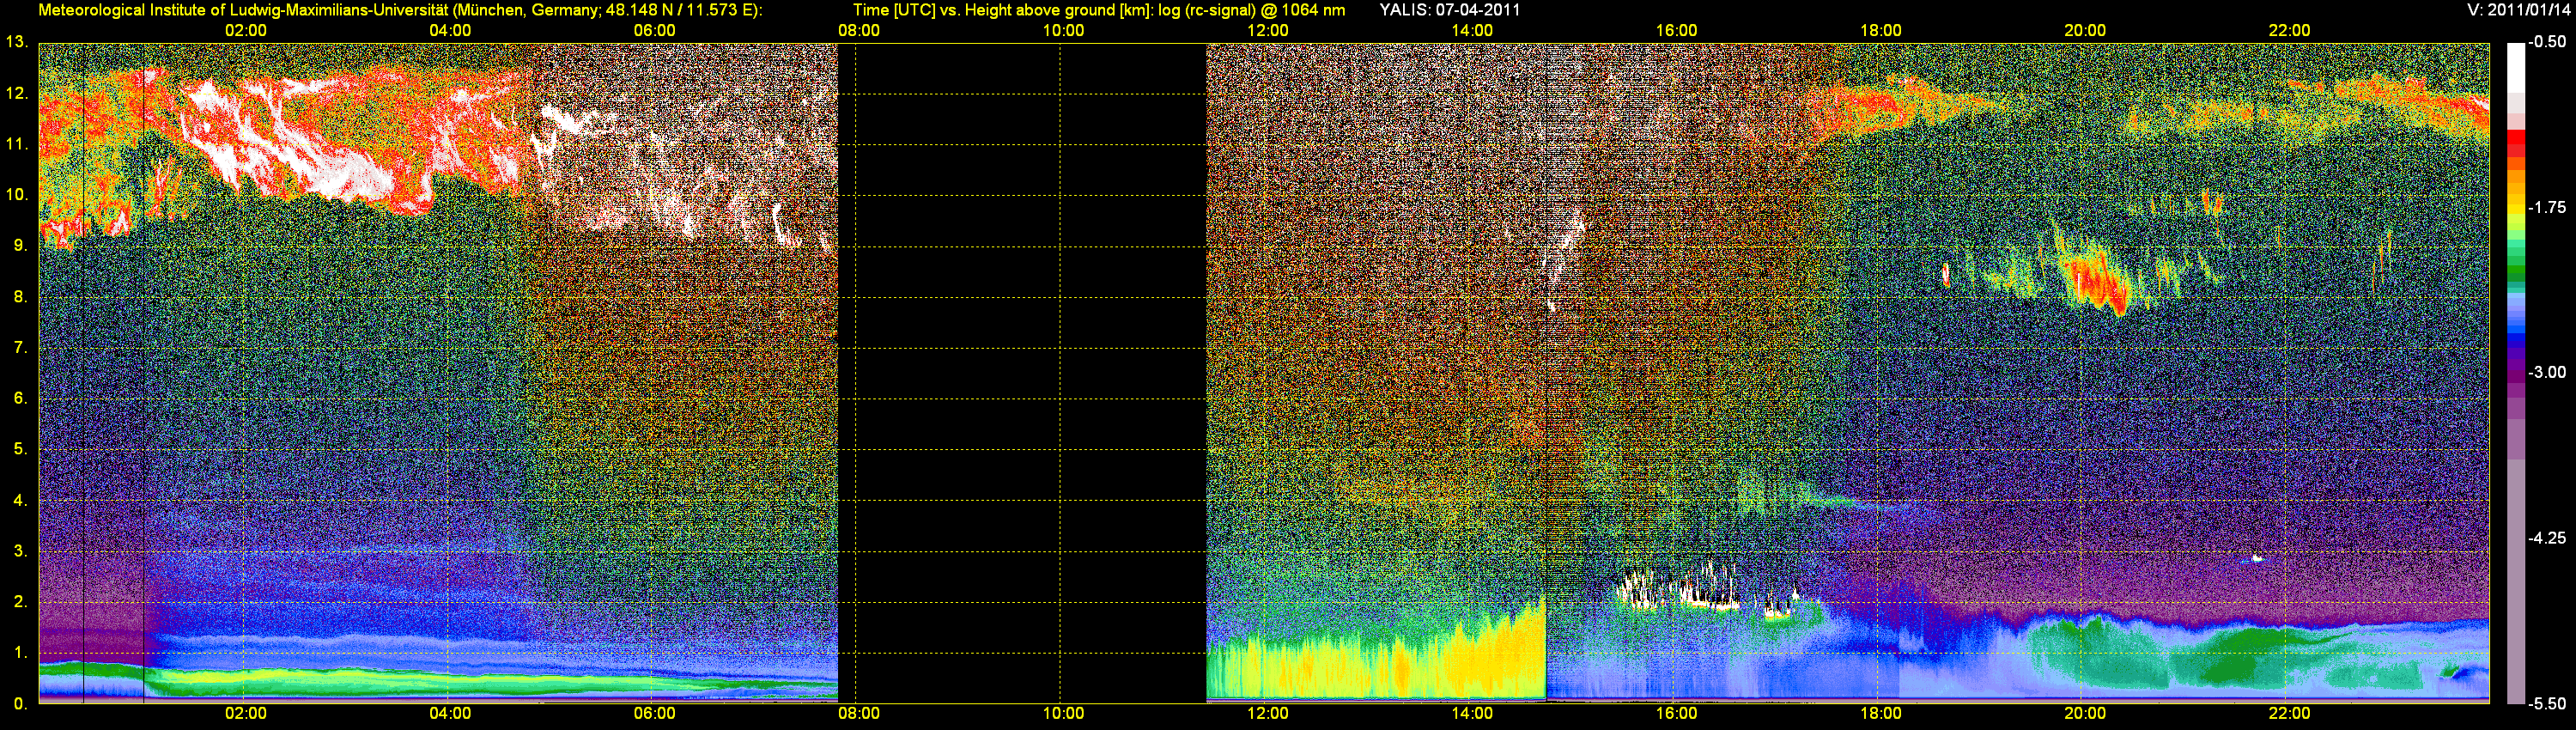The height and width of the screenshot is (730, 2576).
Task: Click the 'YALIS: 07-04-2011' date label
Action: click(1449, 10)
